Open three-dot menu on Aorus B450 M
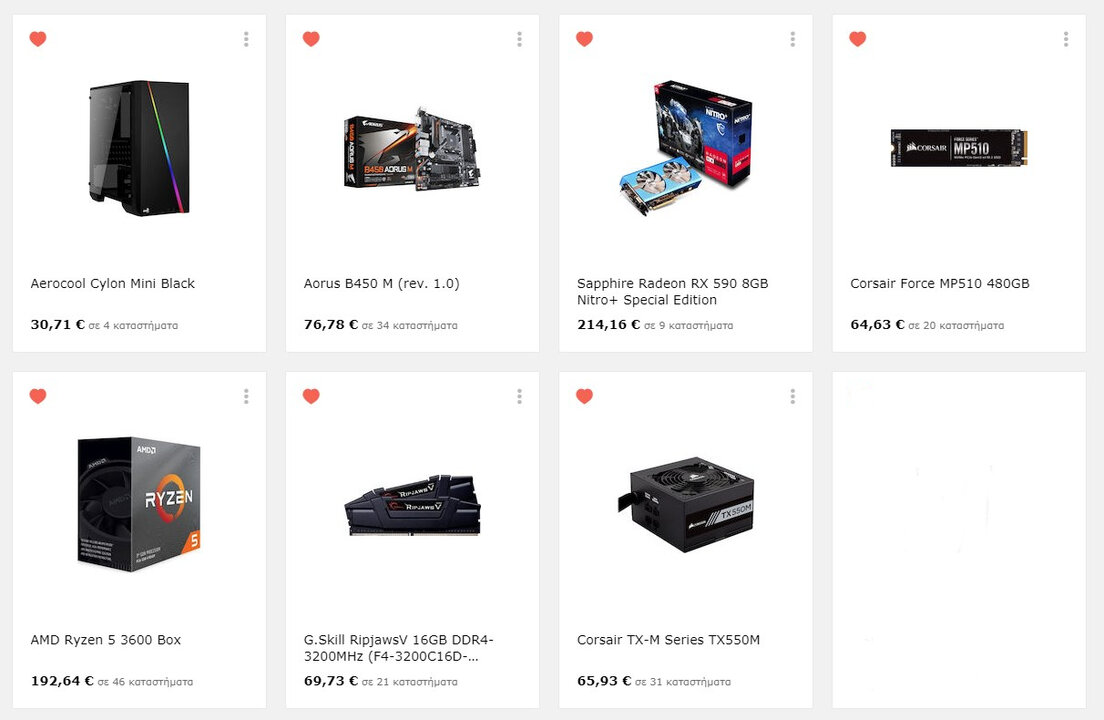Image resolution: width=1104 pixels, height=720 pixels. click(x=520, y=39)
